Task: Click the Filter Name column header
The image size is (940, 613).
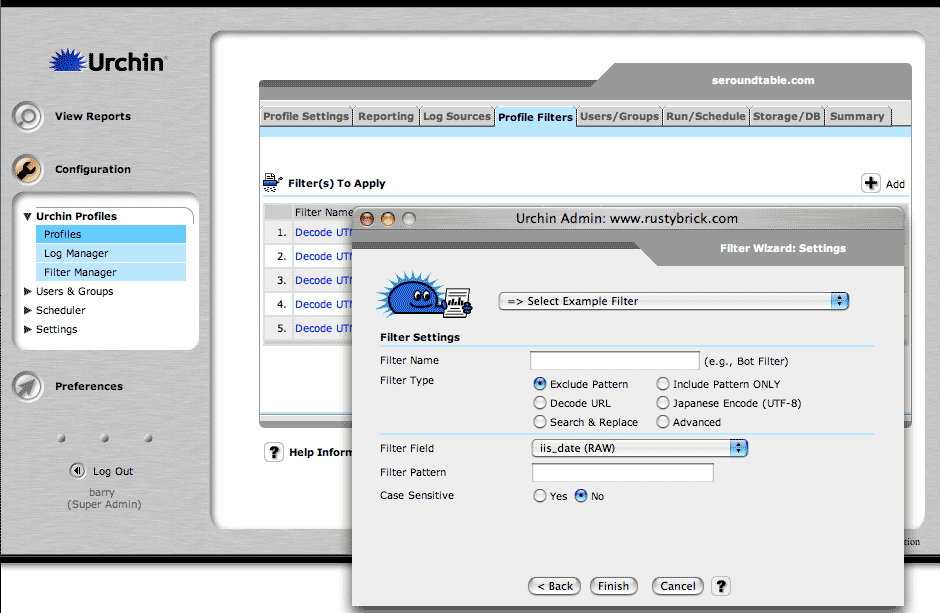Action: tap(323, 212)
